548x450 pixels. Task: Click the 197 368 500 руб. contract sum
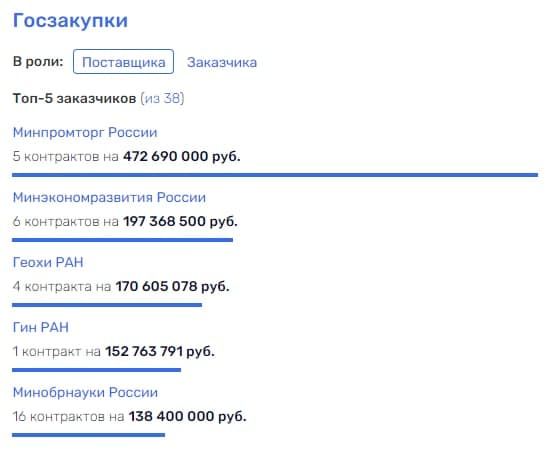[180, 221]
